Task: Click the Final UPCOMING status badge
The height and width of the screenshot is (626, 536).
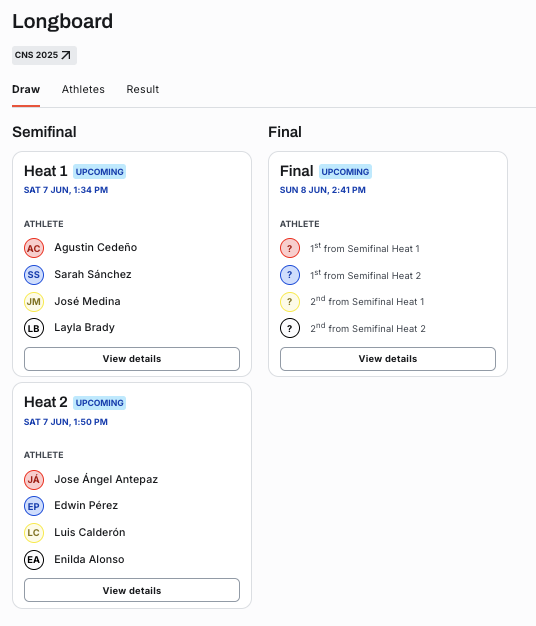Action: click(345, 171)
